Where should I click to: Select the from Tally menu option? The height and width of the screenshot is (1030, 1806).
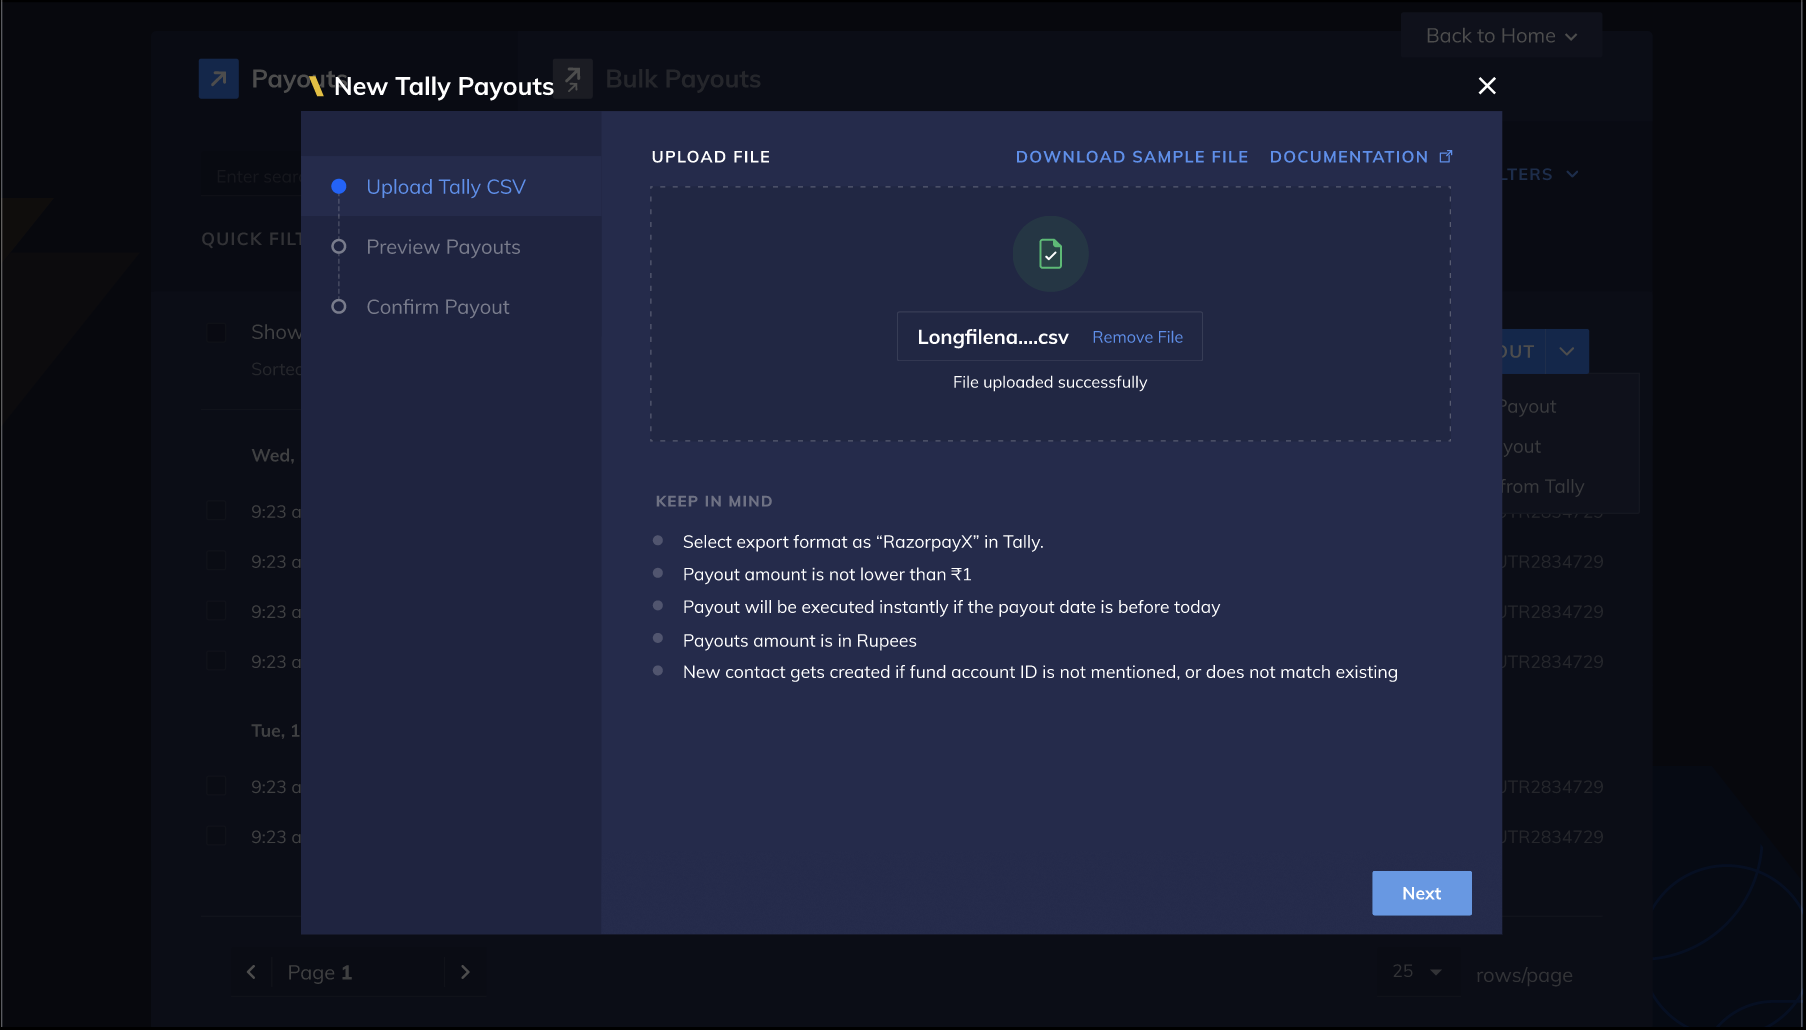coord(1541,487)
